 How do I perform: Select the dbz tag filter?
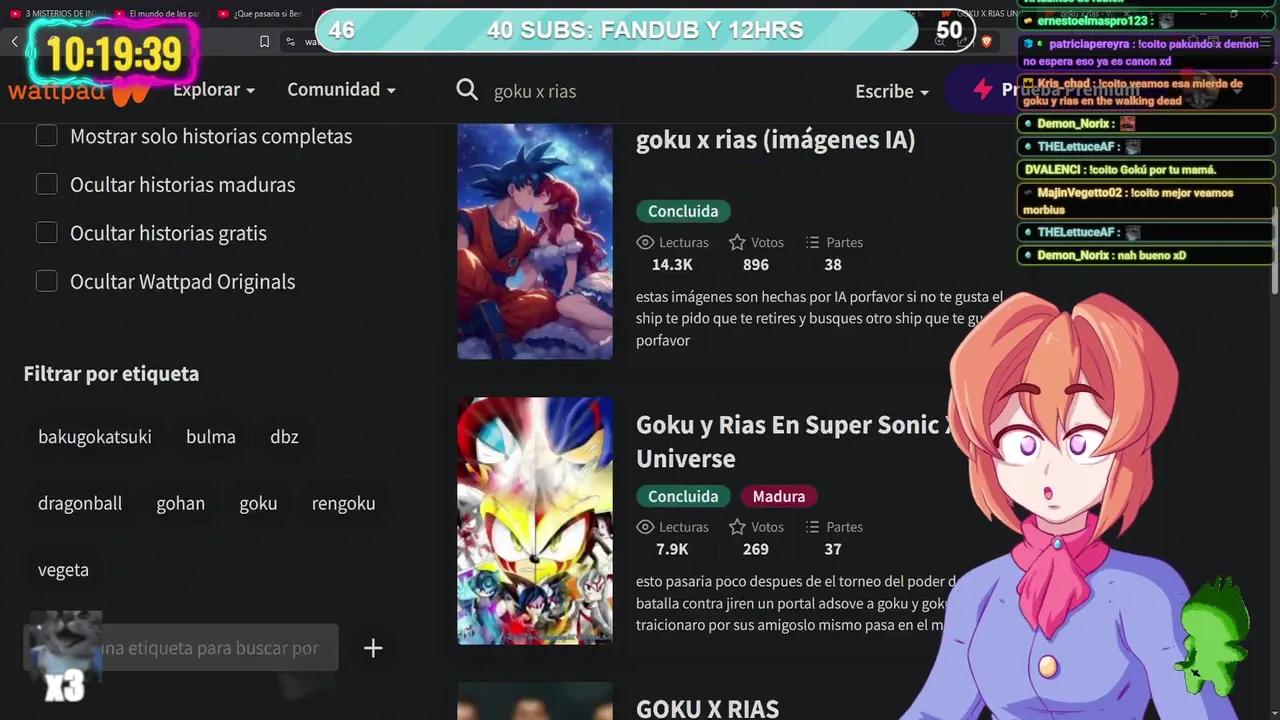coord(284,437)
